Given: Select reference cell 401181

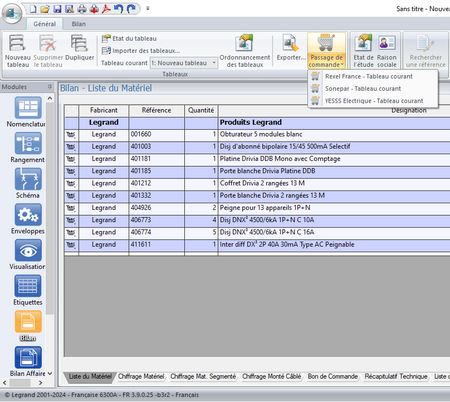Looking at the screenshot, I should (157, 159).
